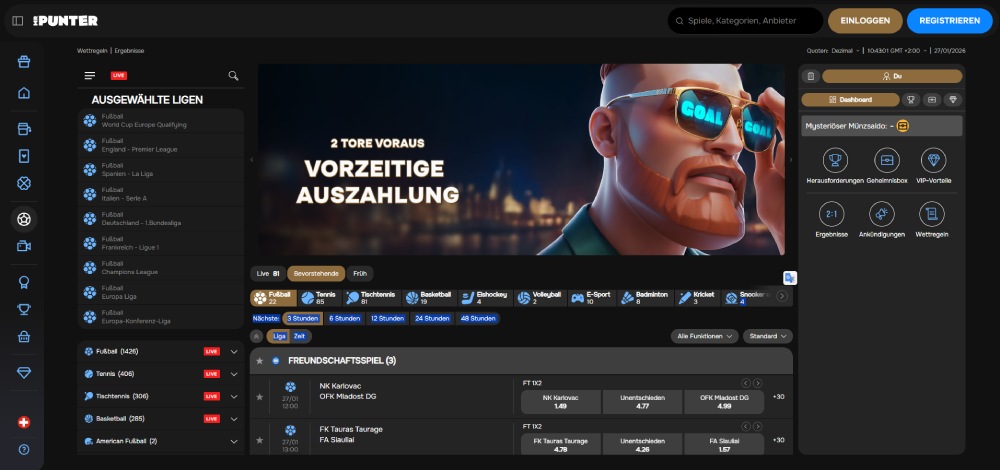Open the sports betting ball icon in sidebar
This screenshot has width=1000, height=470.
pos(24,219)
